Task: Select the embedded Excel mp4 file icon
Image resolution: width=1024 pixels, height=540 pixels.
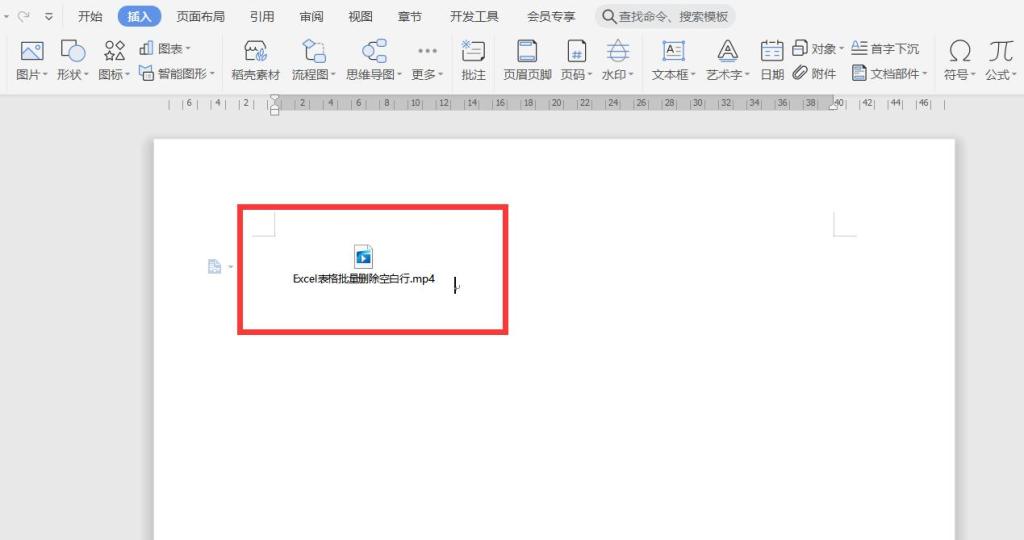Action: pyautogui.click(x=363, y=257)
